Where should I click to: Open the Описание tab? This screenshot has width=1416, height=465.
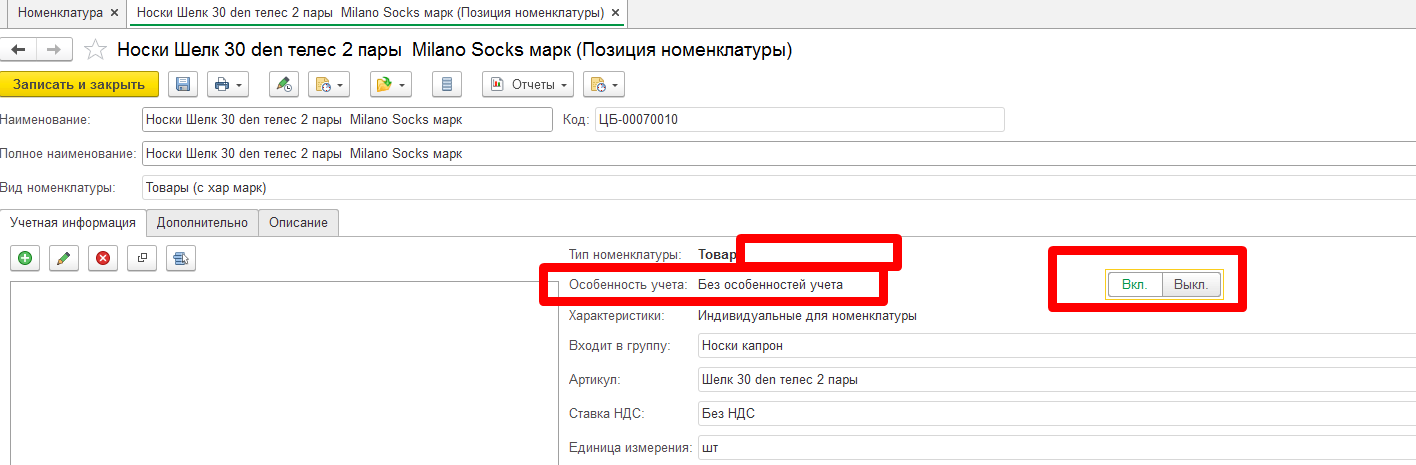[x=298, y=222]
